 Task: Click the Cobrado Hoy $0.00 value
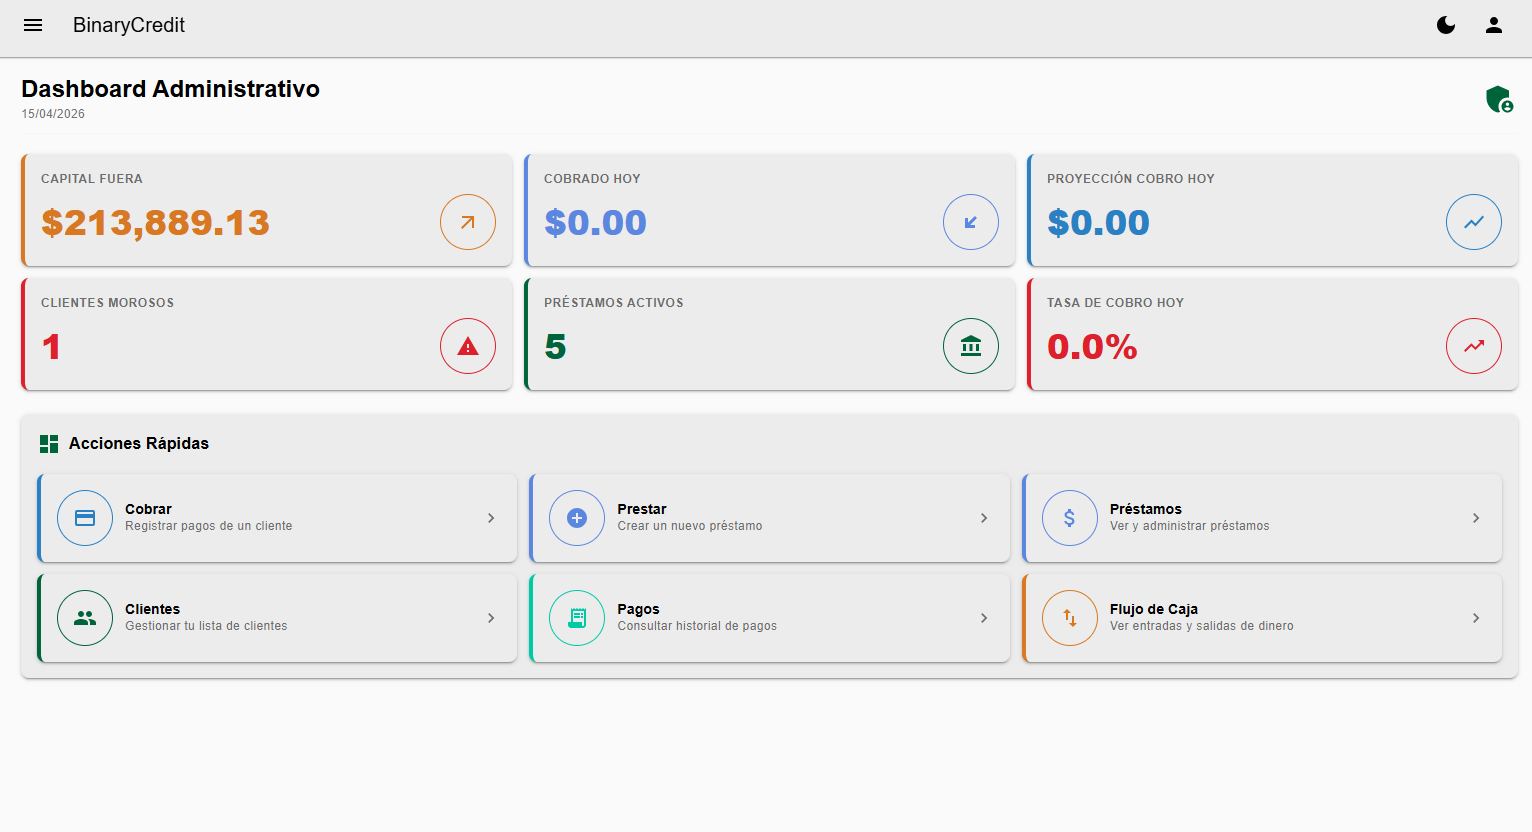pos(595,222)
